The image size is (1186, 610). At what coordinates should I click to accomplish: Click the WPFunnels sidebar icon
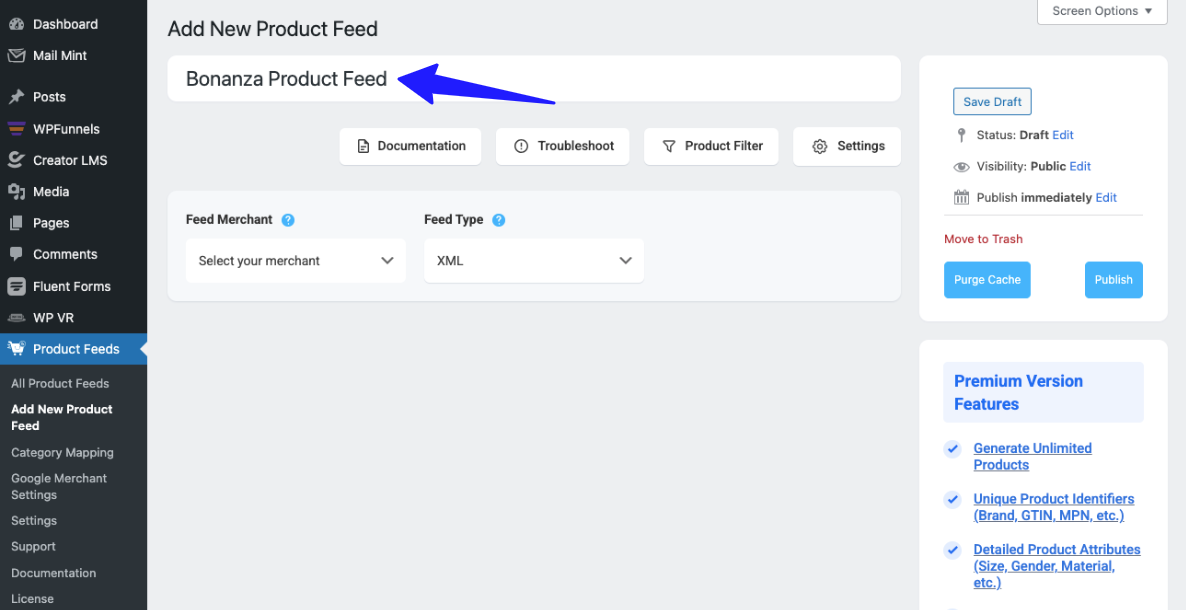pyautogui.click(x=16, y=129)
